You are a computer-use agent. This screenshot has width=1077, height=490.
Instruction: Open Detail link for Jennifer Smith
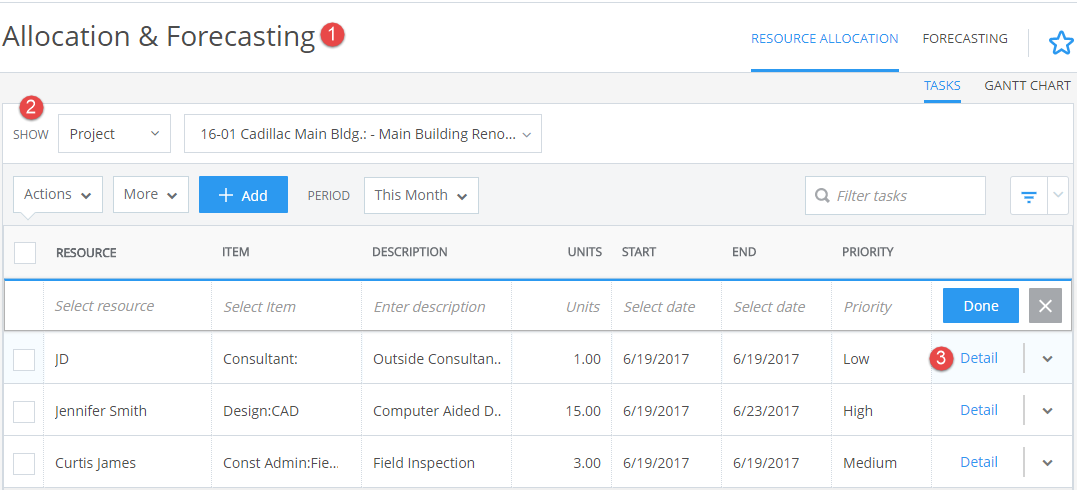pos(979,410)
